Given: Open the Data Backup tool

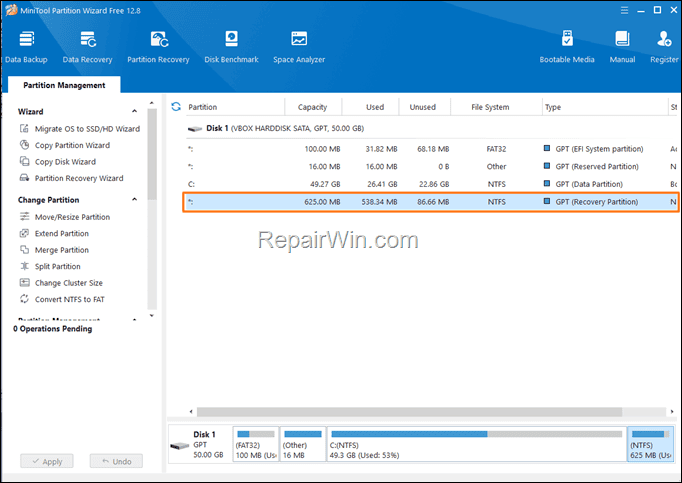Looking at the screenshot, I should click(x=26, y=47).
